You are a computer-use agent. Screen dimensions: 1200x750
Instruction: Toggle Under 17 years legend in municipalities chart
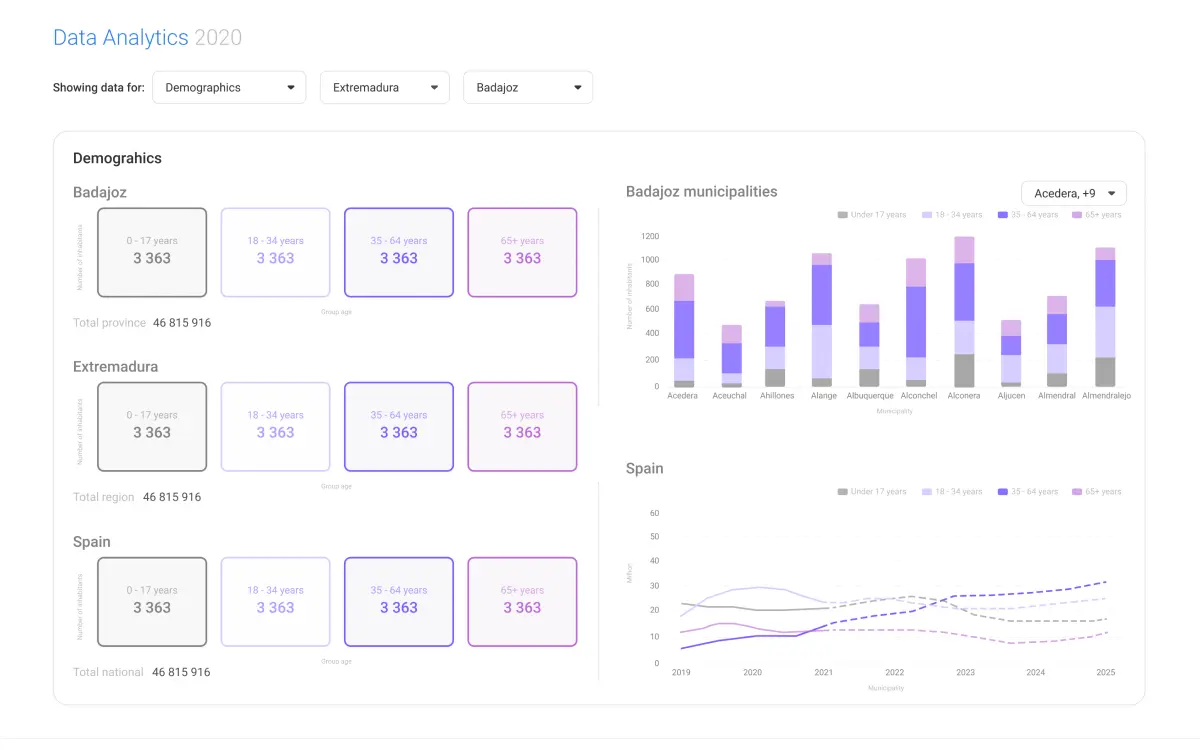(x=872, y=215)
